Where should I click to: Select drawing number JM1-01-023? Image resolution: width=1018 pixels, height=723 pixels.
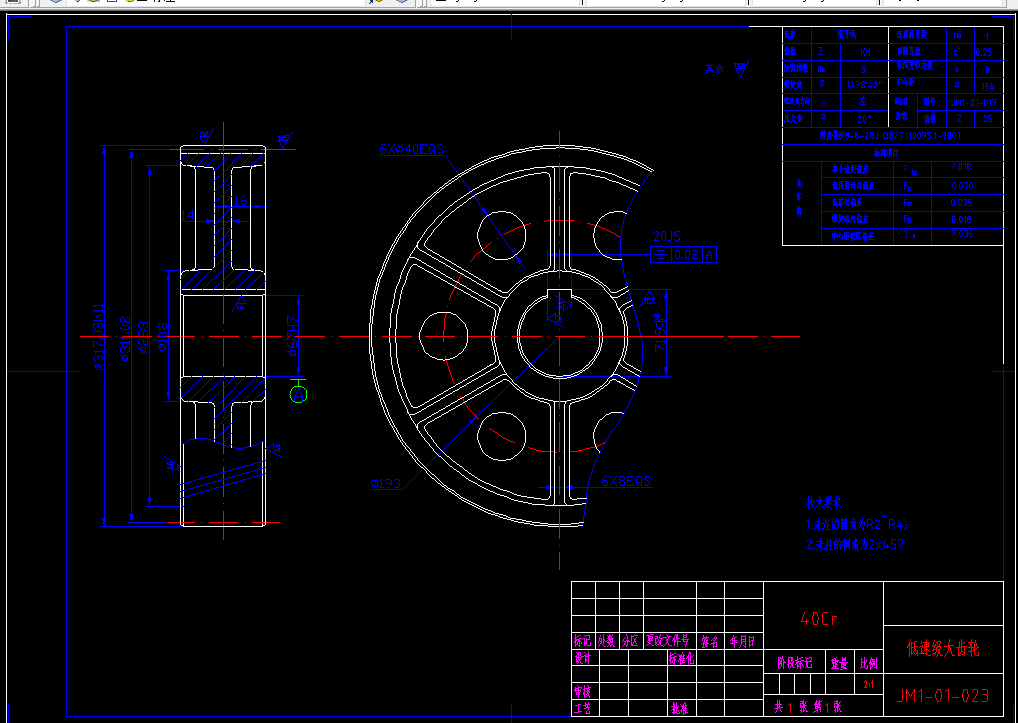(x=943, y=696)
